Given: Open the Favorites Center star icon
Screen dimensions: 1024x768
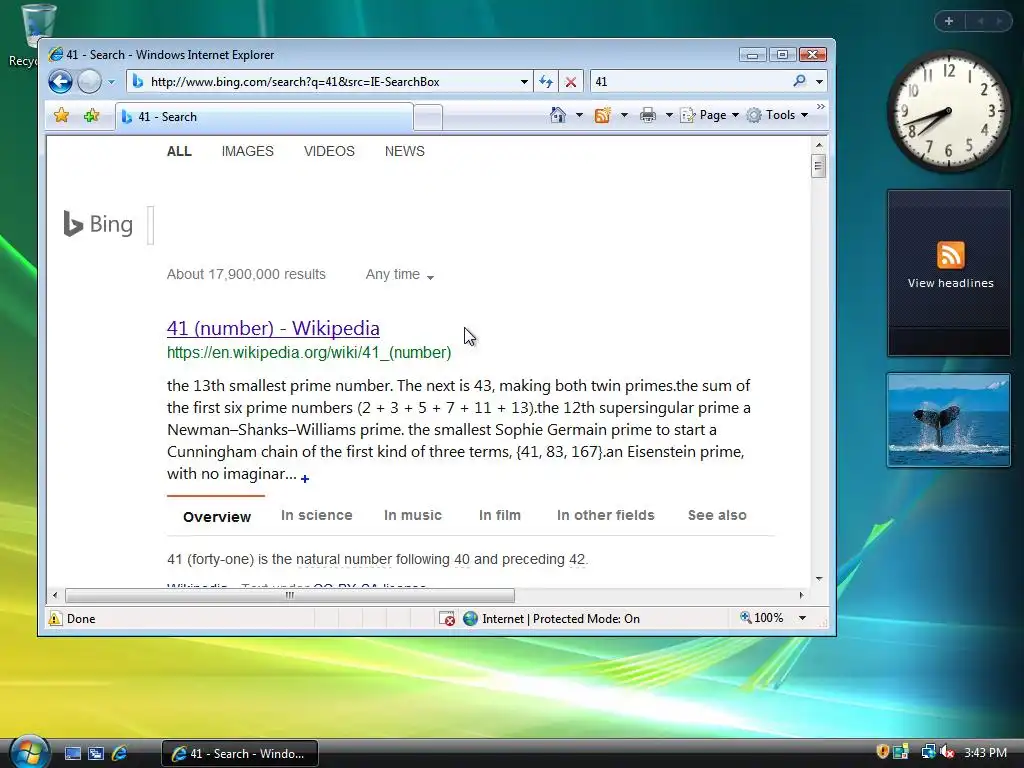Looking at the screenshot, I should coord(61,116).
